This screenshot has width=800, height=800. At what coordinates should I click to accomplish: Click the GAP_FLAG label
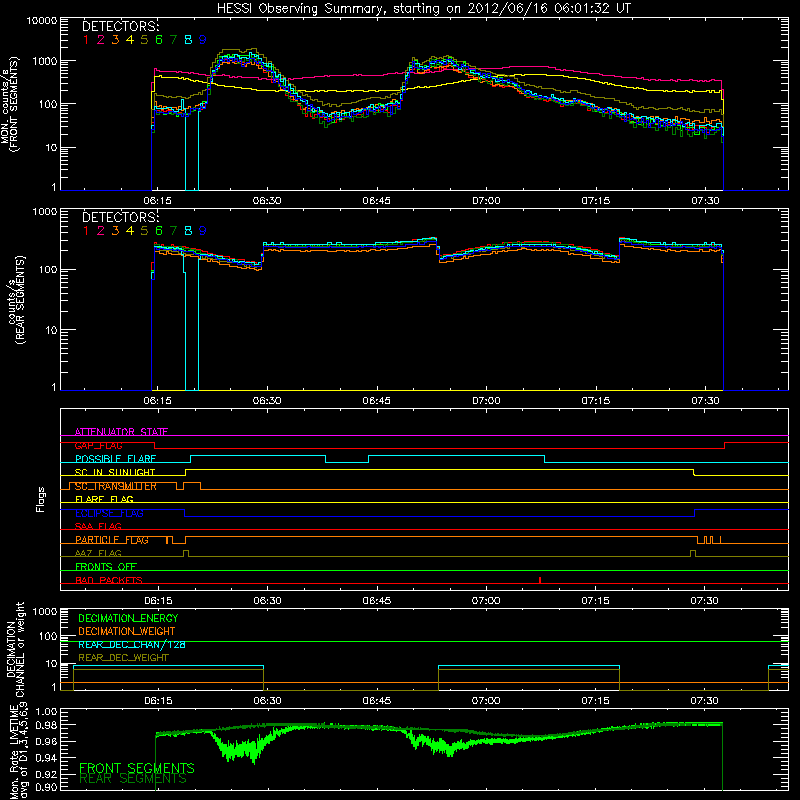tap(98, 445)
